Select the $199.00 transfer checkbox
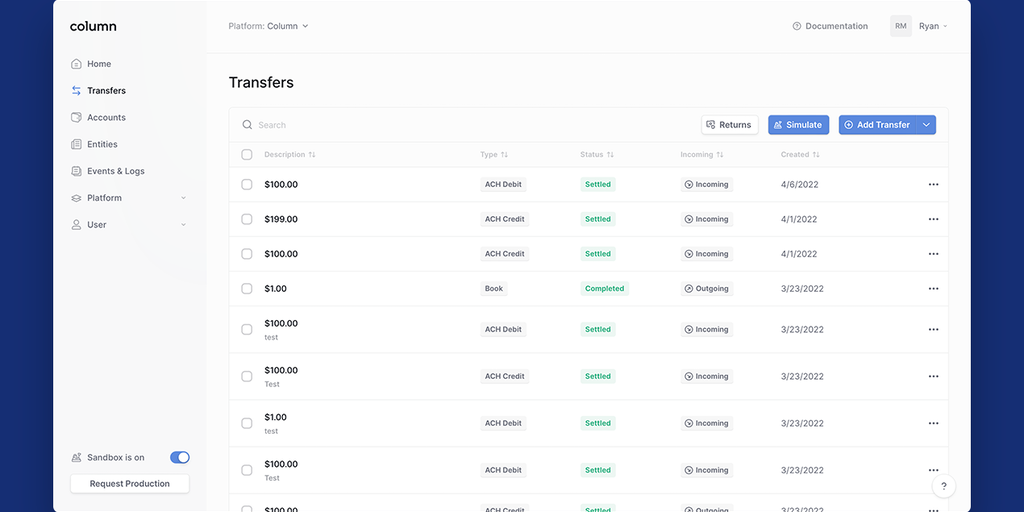Image resolution: width=1024 pixels, height=512 pixels. [247, 219]
